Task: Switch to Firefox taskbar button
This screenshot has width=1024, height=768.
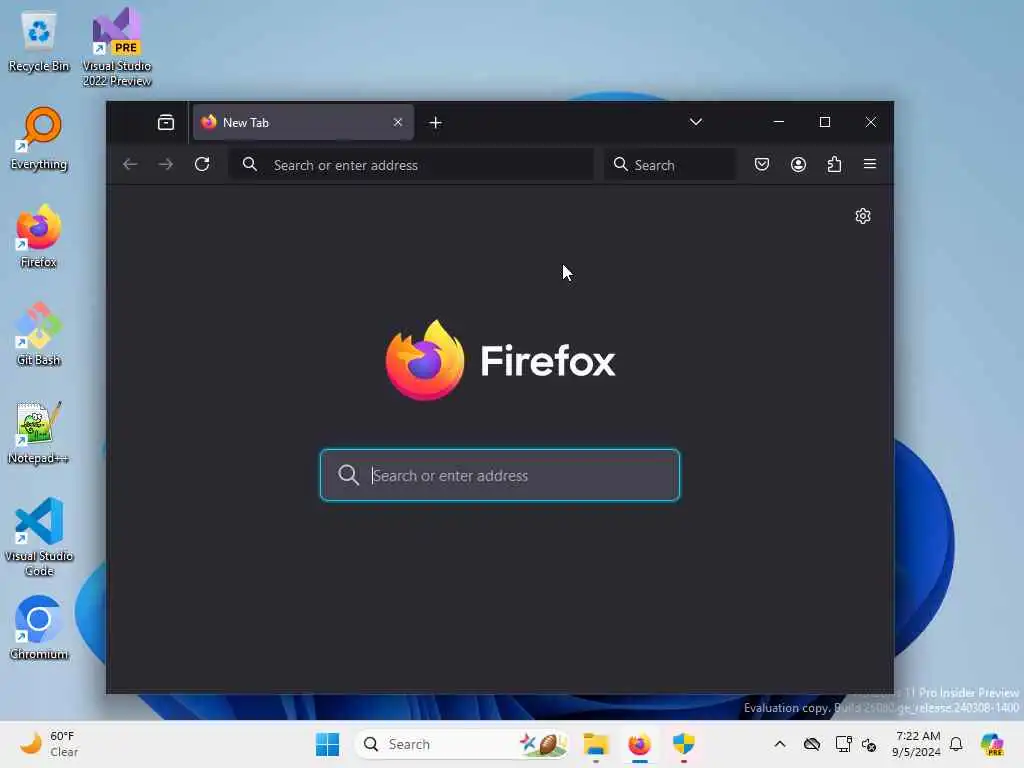Action: click(639, 744)
